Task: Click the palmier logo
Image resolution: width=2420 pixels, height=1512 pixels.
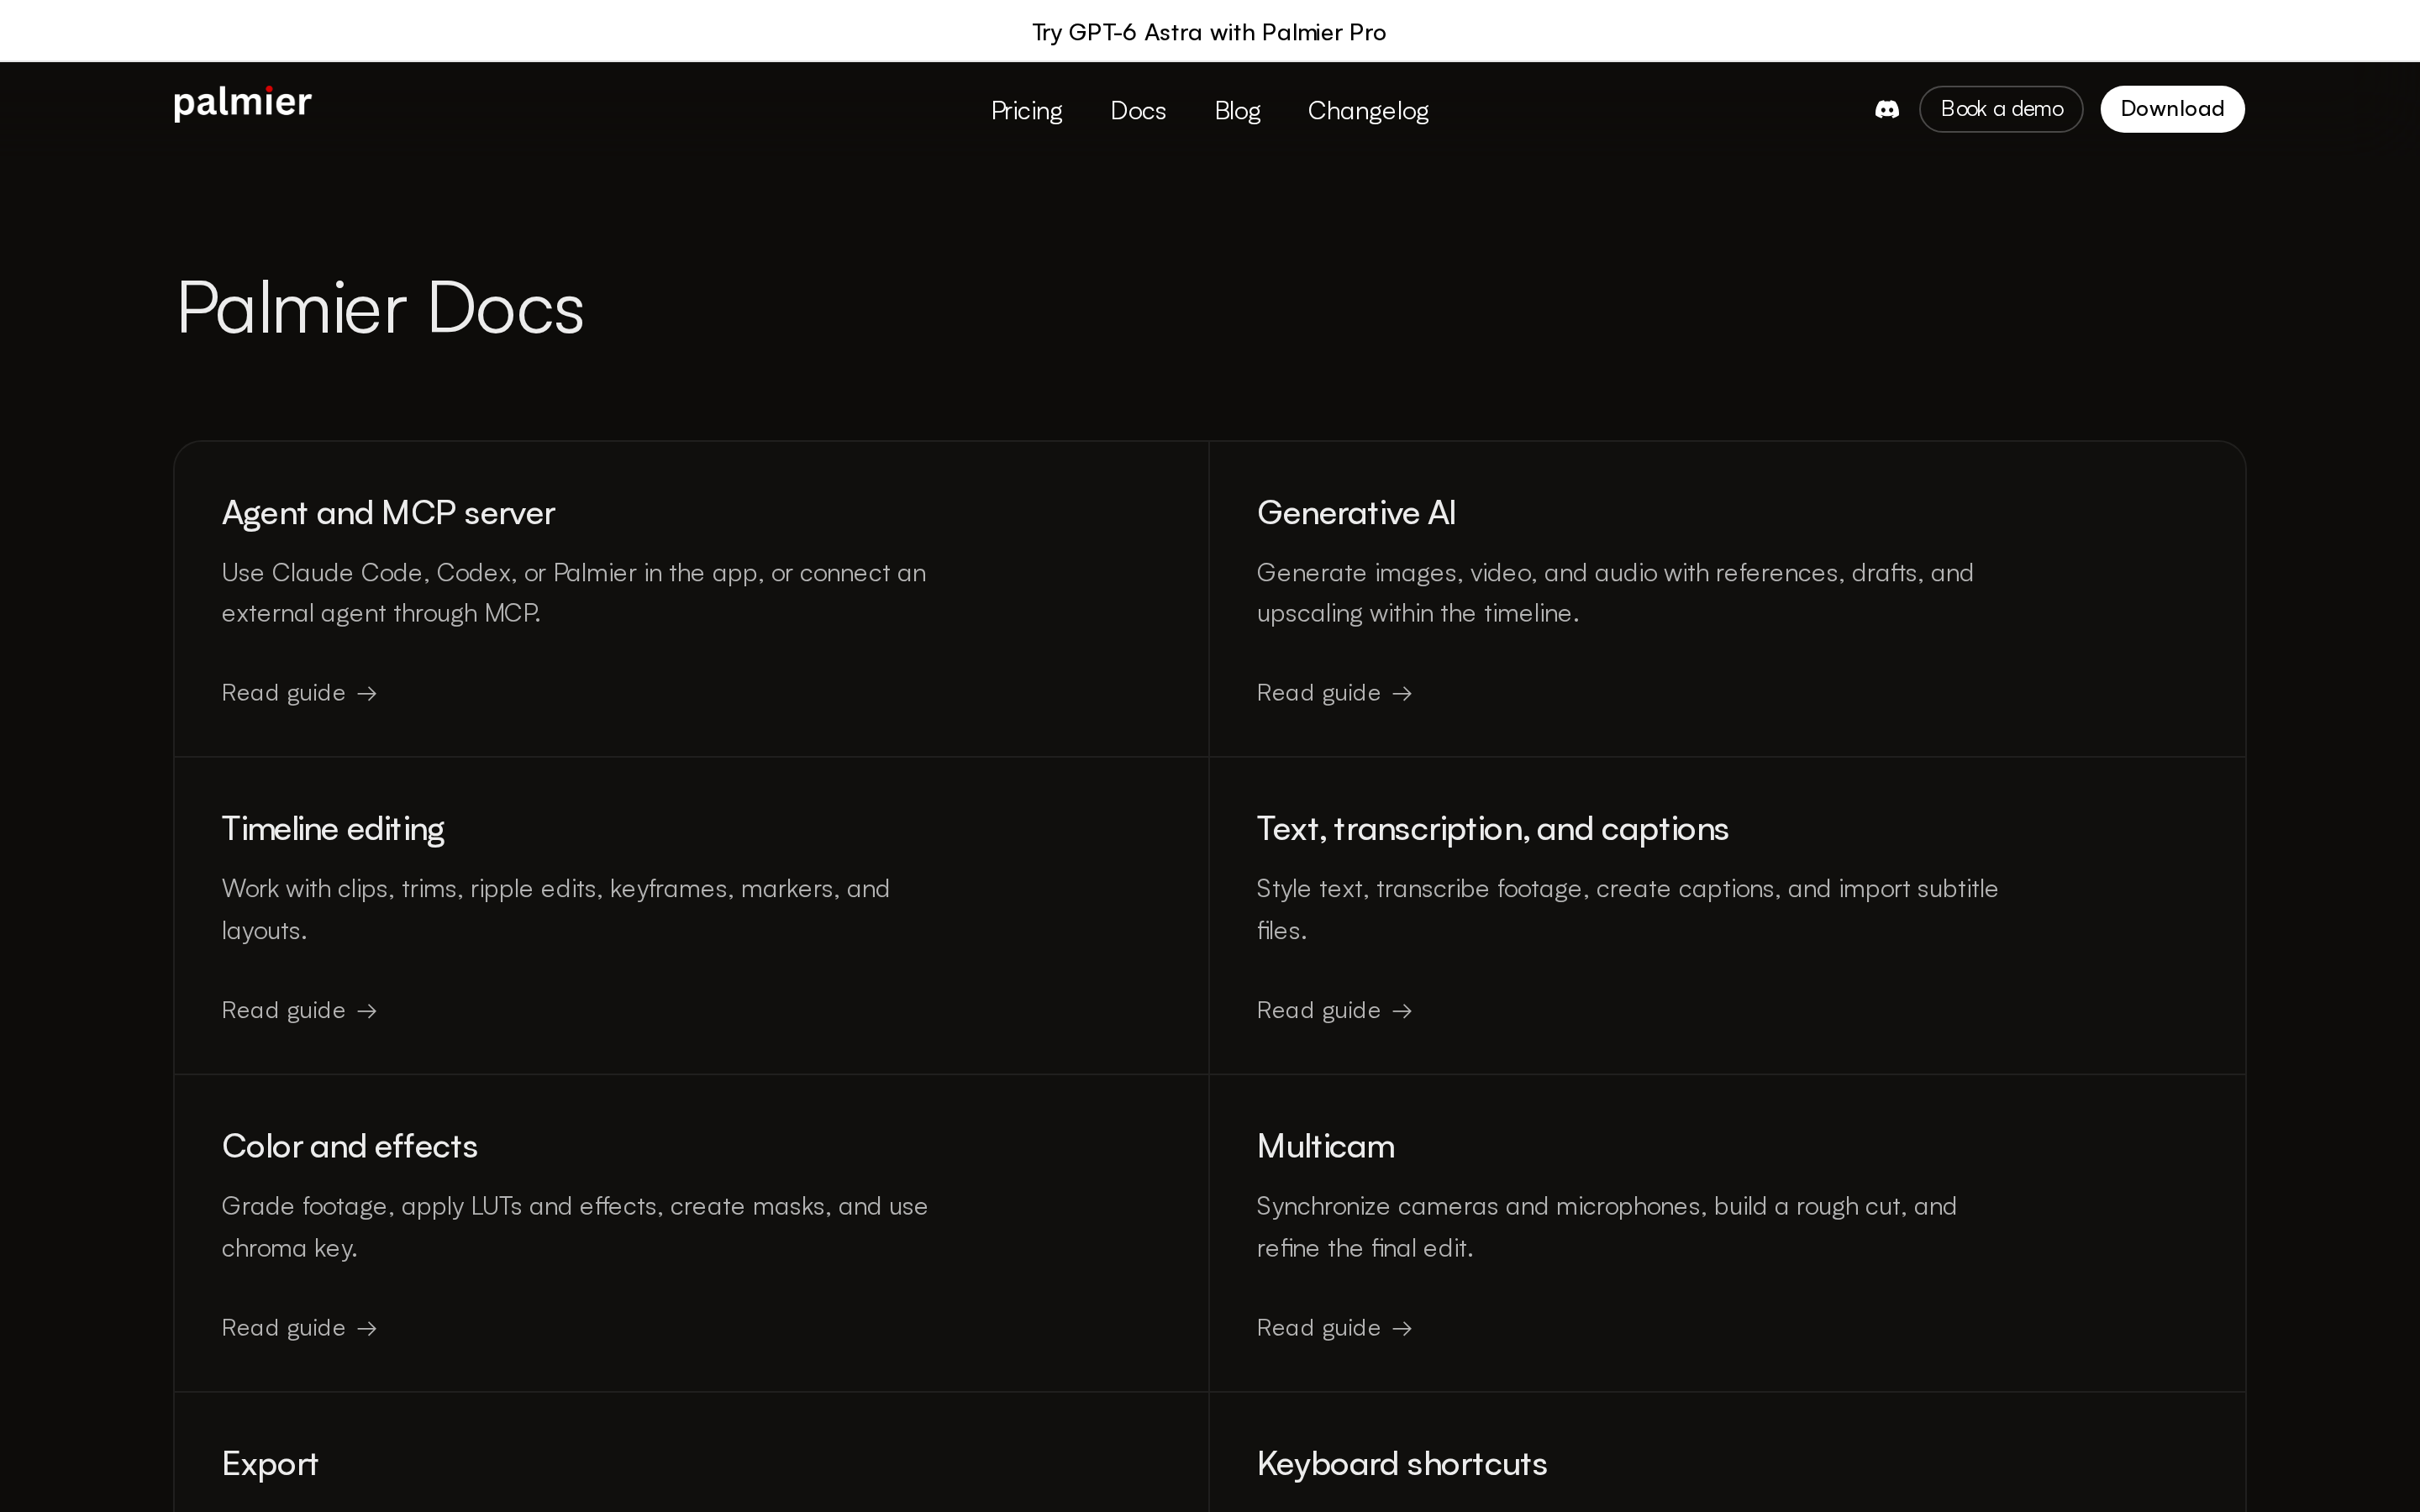Action: (x=243, y=104)
